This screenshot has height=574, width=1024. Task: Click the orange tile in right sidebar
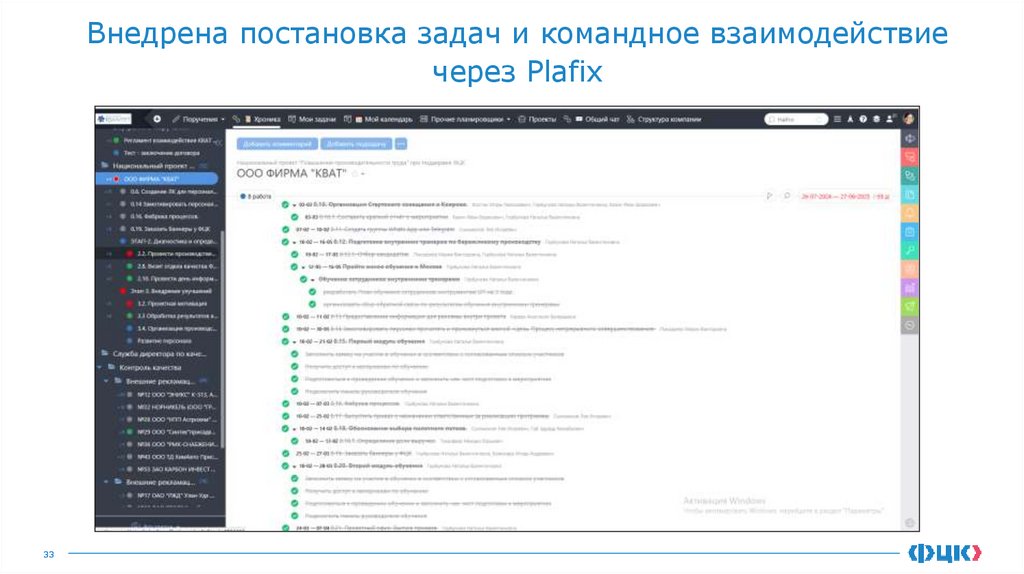910,214
